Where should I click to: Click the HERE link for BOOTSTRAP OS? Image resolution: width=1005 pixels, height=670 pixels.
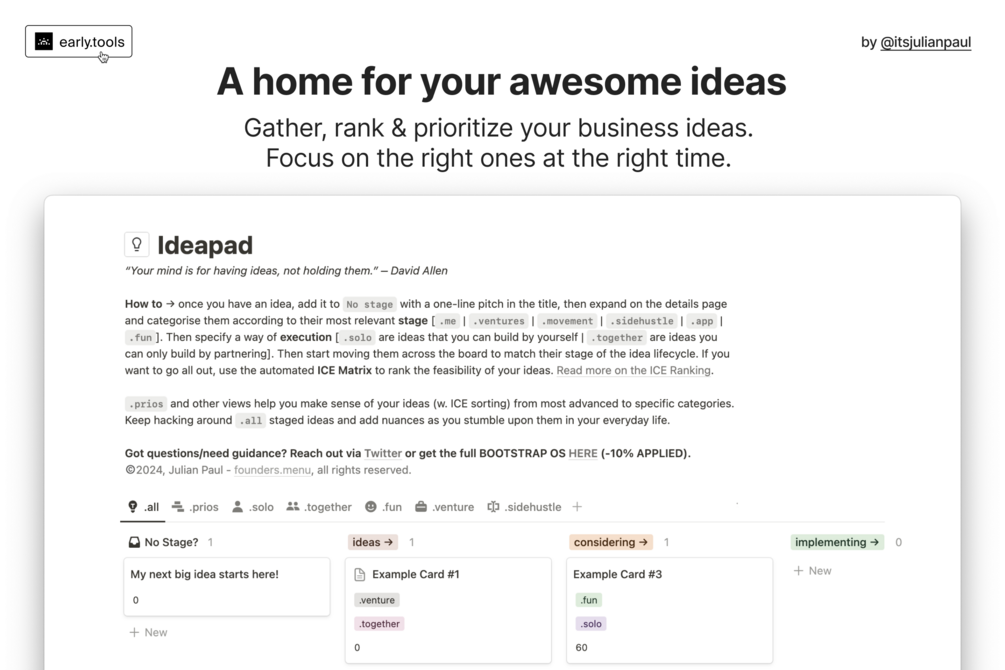coord(582,453)
